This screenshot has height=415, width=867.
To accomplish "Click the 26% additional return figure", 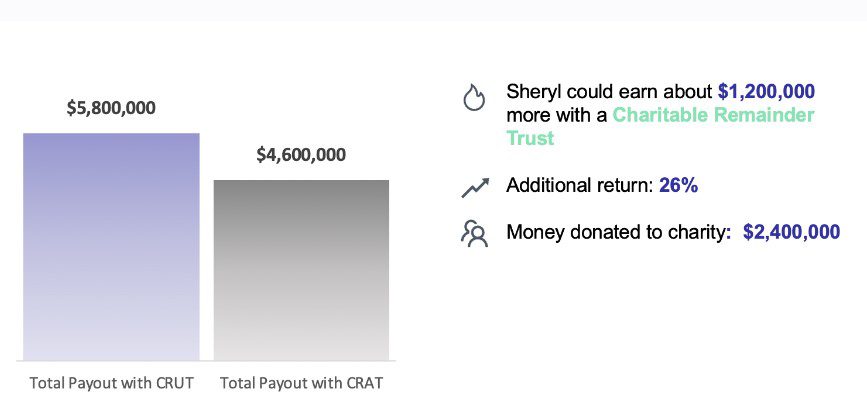I will 678,186.
